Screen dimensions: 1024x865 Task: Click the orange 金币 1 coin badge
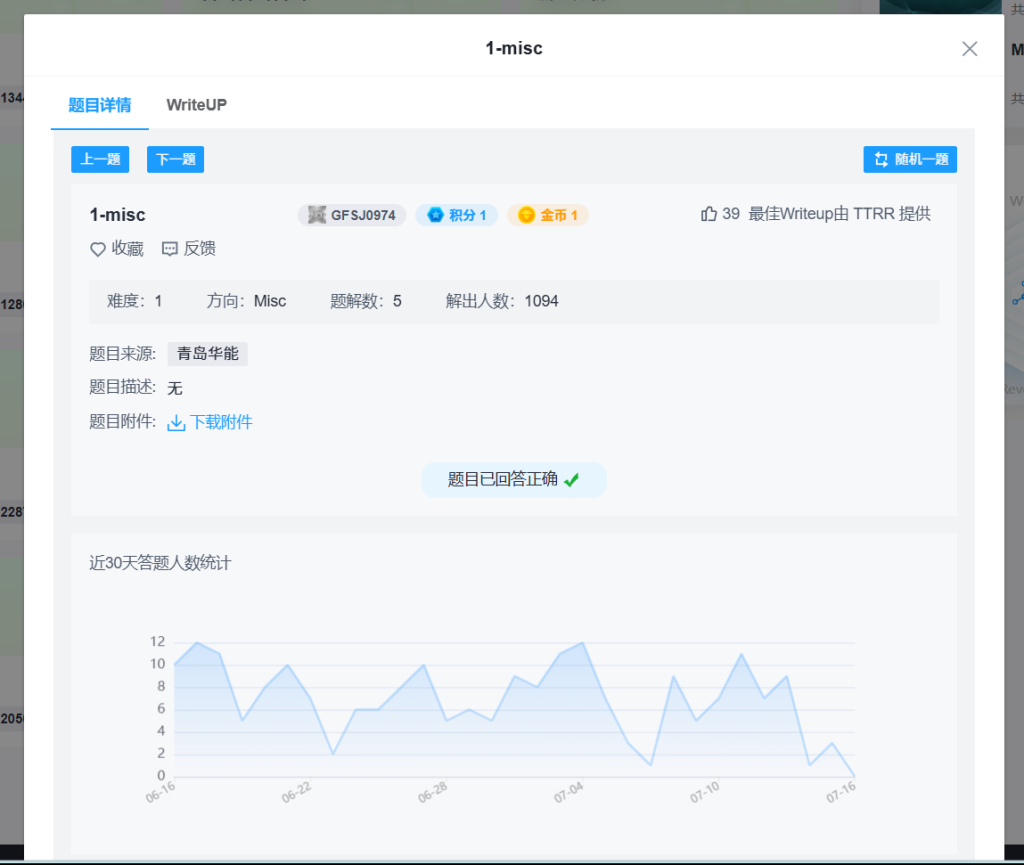[x=548, y=215]
